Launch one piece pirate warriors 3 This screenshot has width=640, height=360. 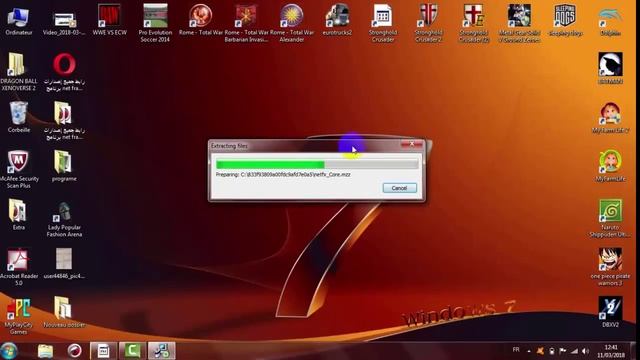[610, 267]
